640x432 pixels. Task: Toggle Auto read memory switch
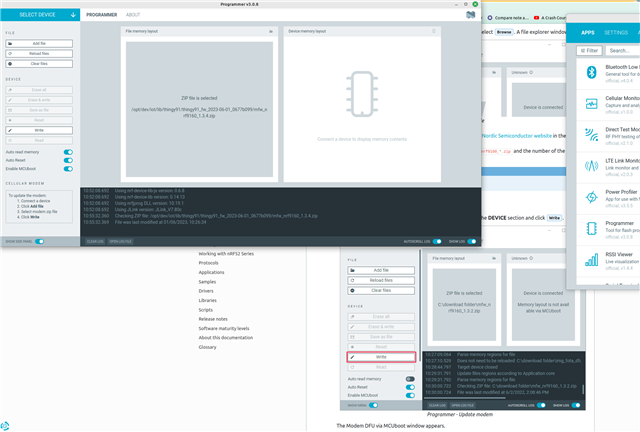(68, 152)
